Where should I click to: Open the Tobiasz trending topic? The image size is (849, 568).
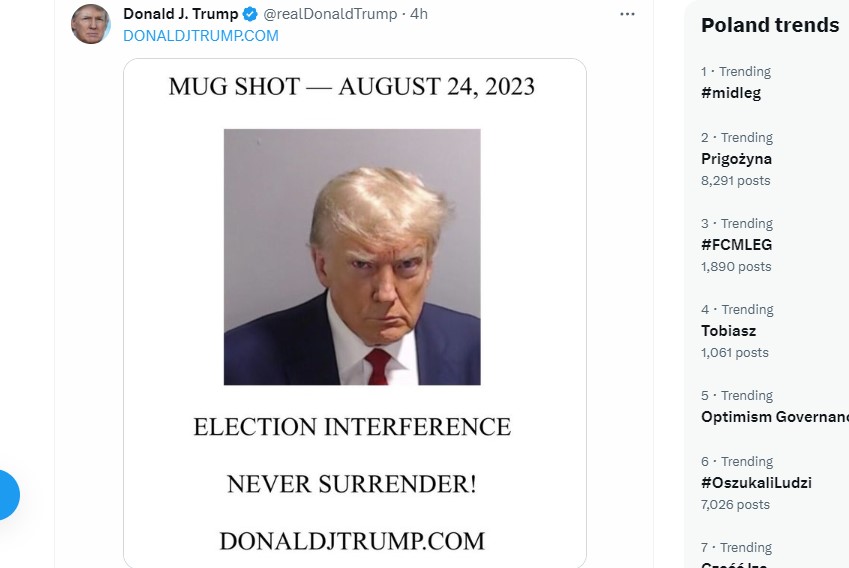(x=728, y=331)
